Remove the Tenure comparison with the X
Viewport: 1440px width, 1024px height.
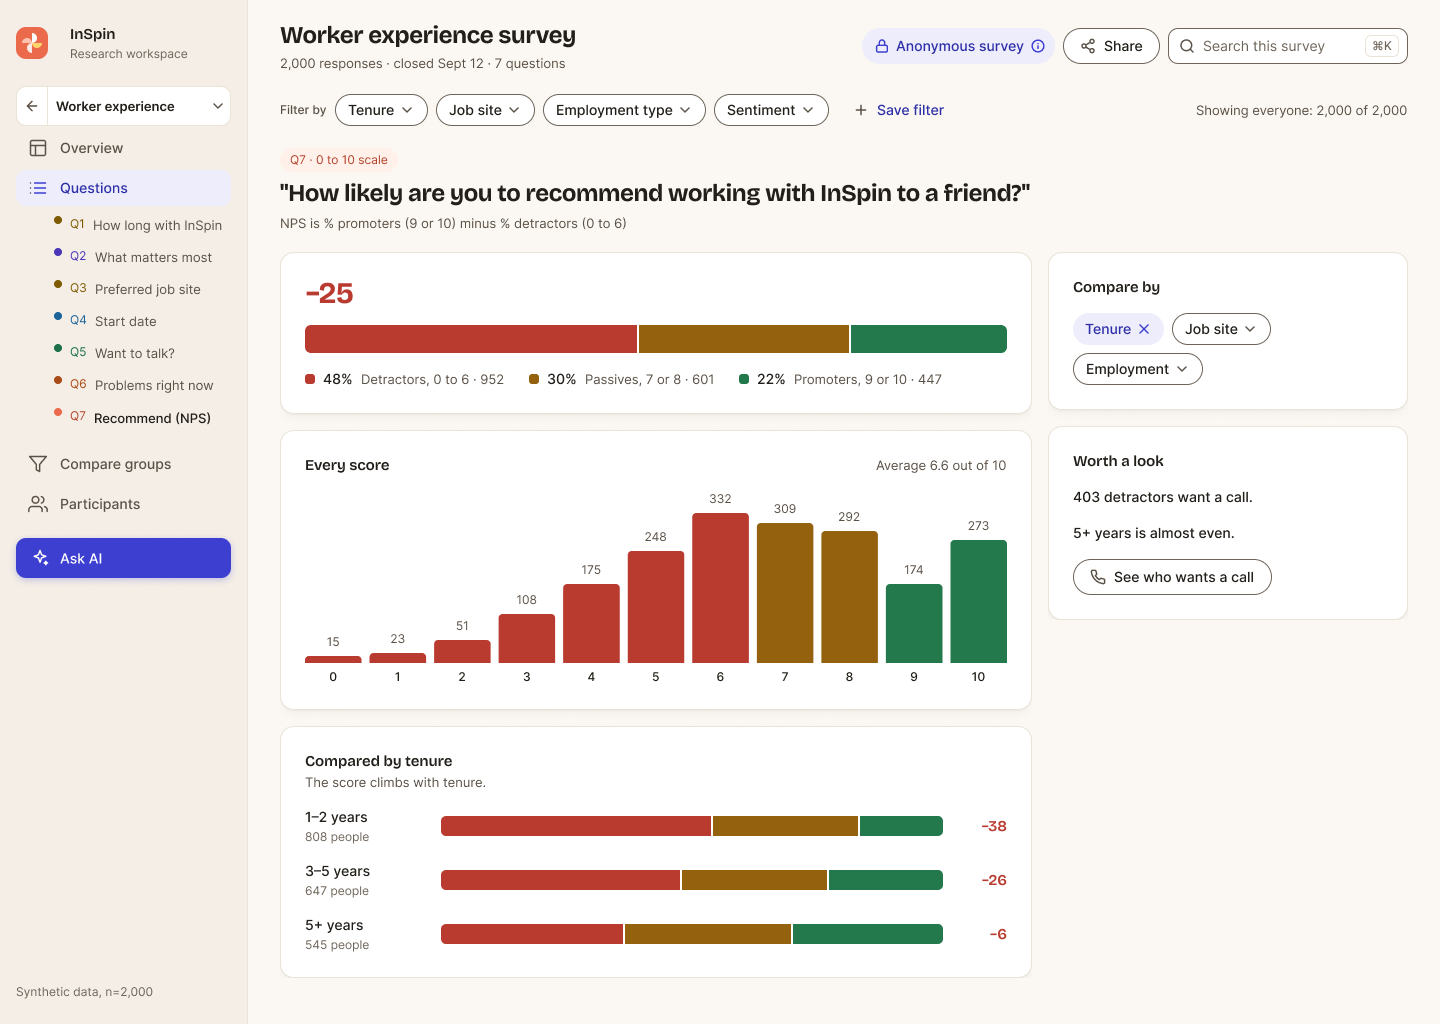[1144, 329]
